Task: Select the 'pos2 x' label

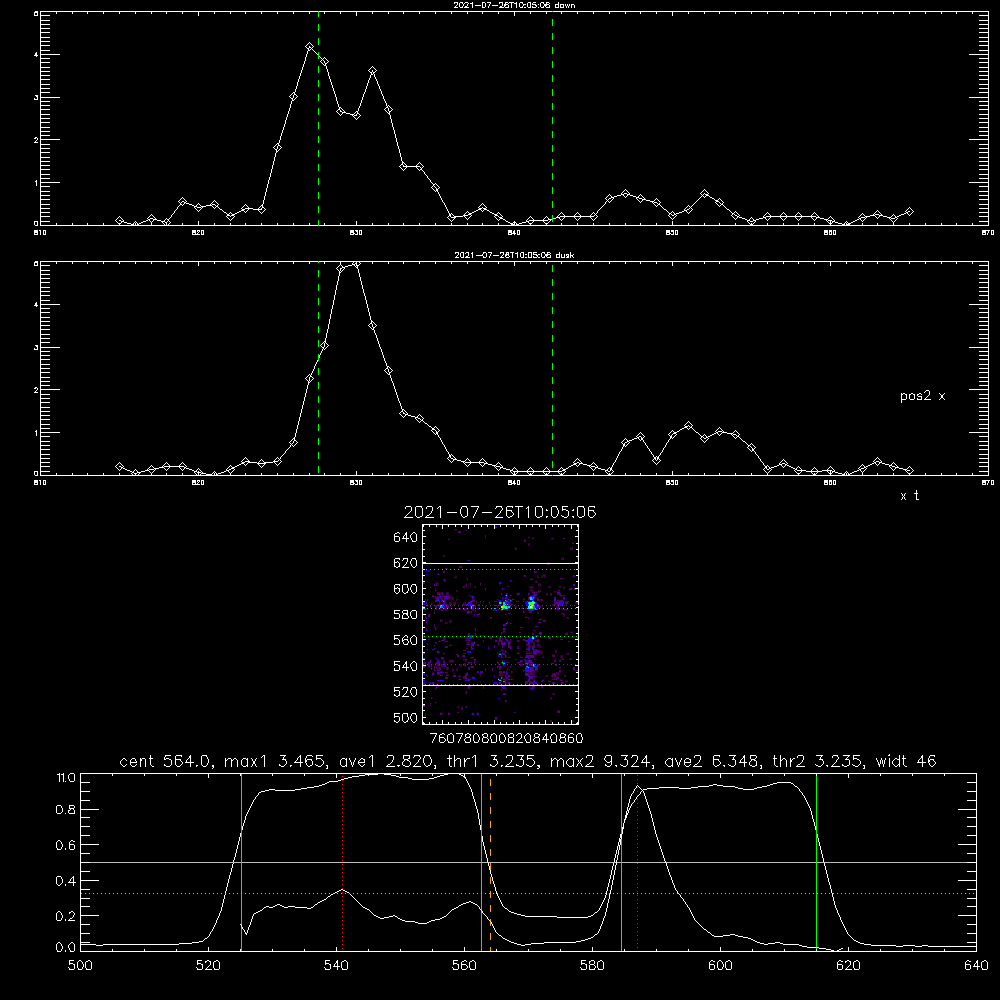Action: coord(922,396)
